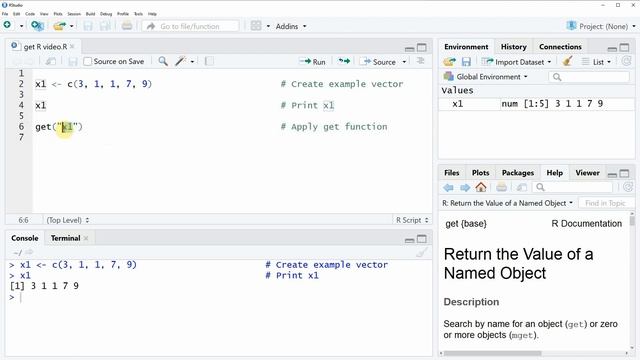
Task: Open the File menu
Action: coord(5,14)
